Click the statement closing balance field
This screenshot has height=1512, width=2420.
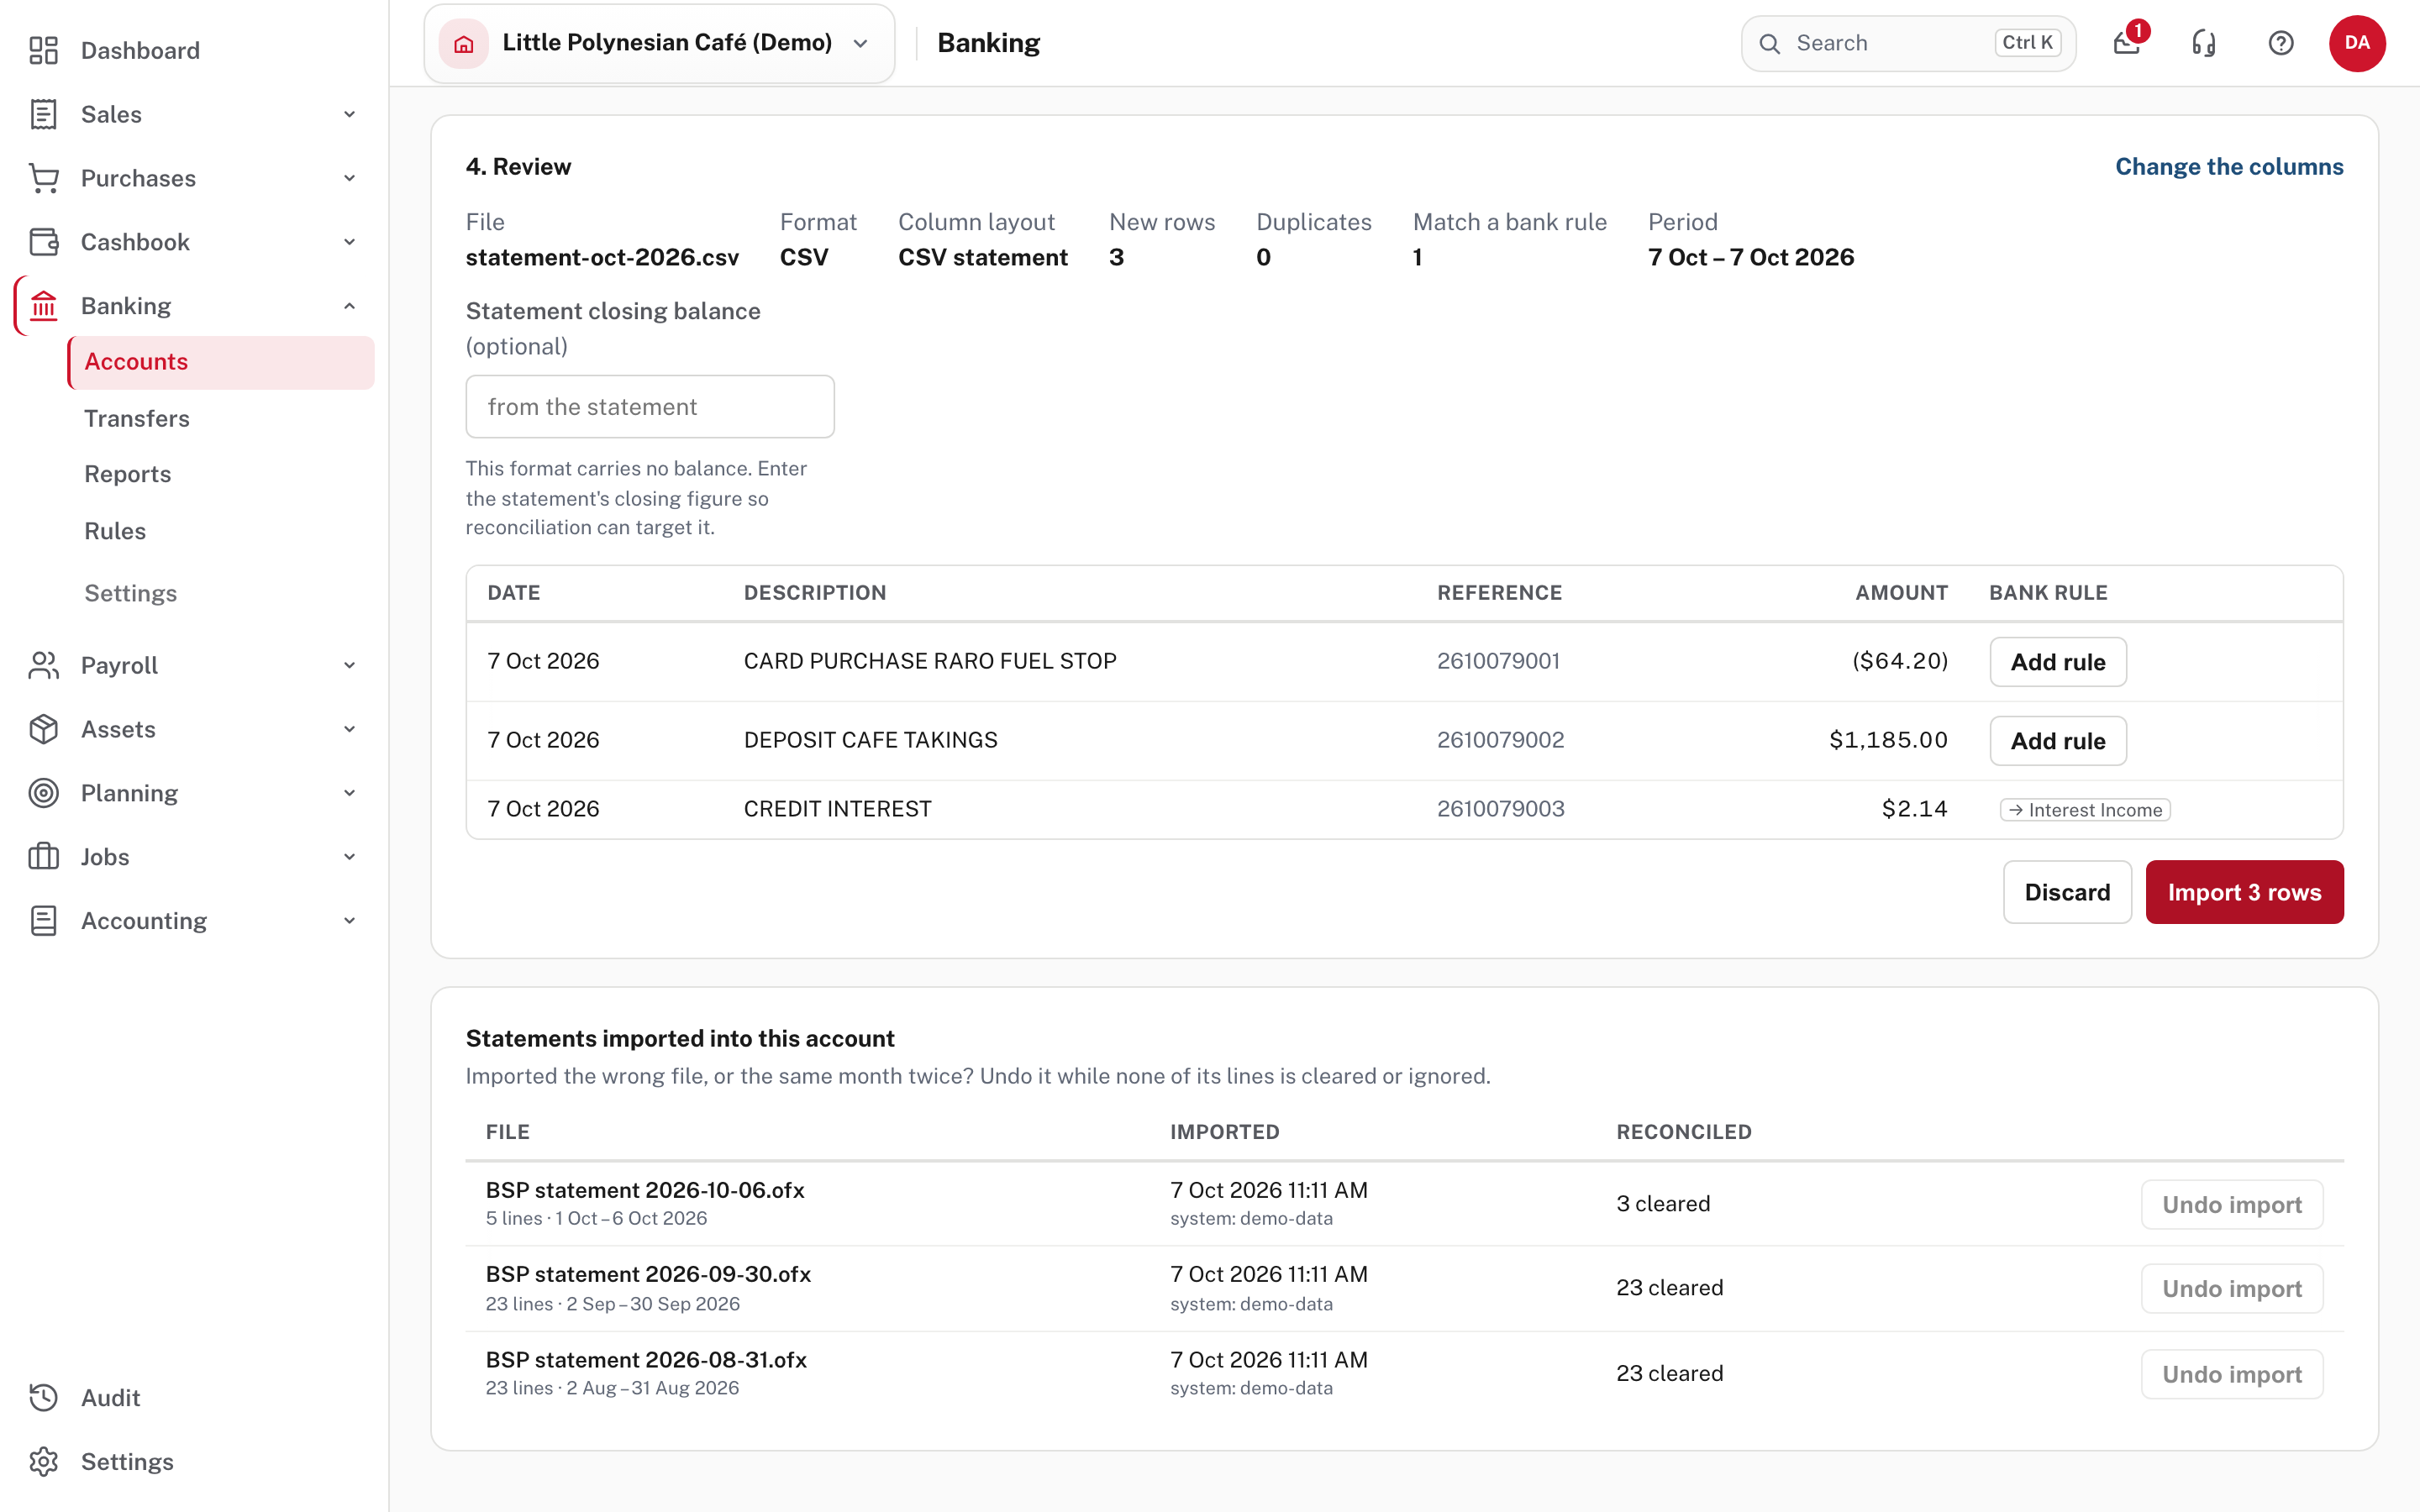[650, 407]
